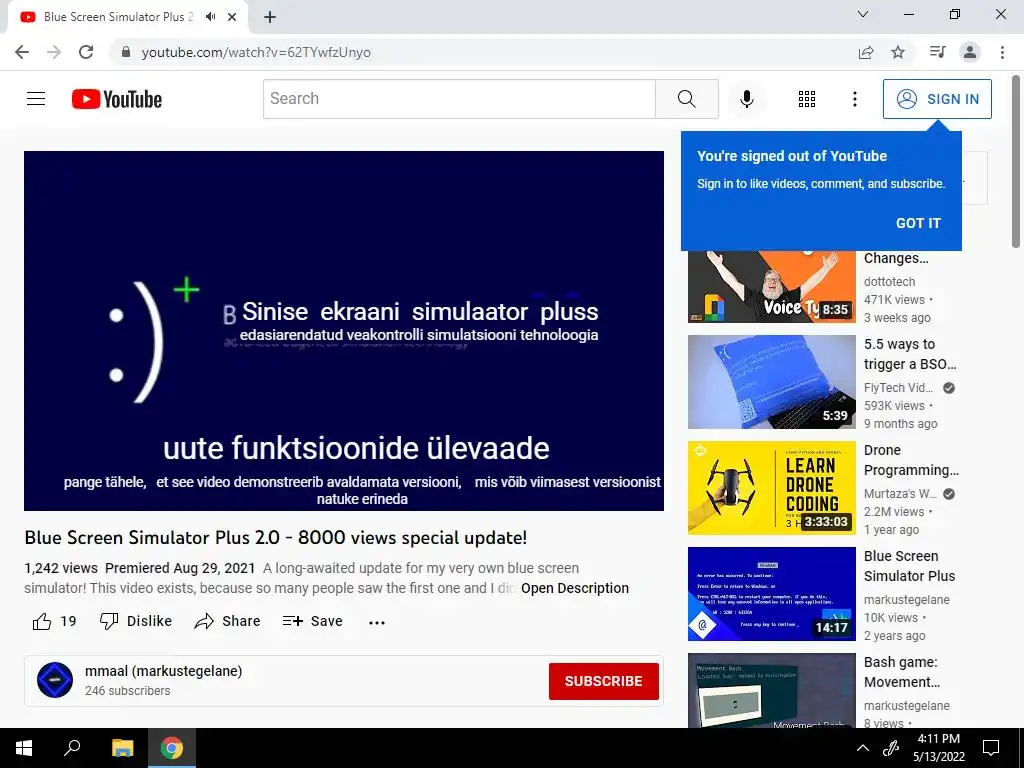Open the Murtaza's Workshop channel name
The image size is (1024, 768).
pyautogui.click(x=901, y=494)
